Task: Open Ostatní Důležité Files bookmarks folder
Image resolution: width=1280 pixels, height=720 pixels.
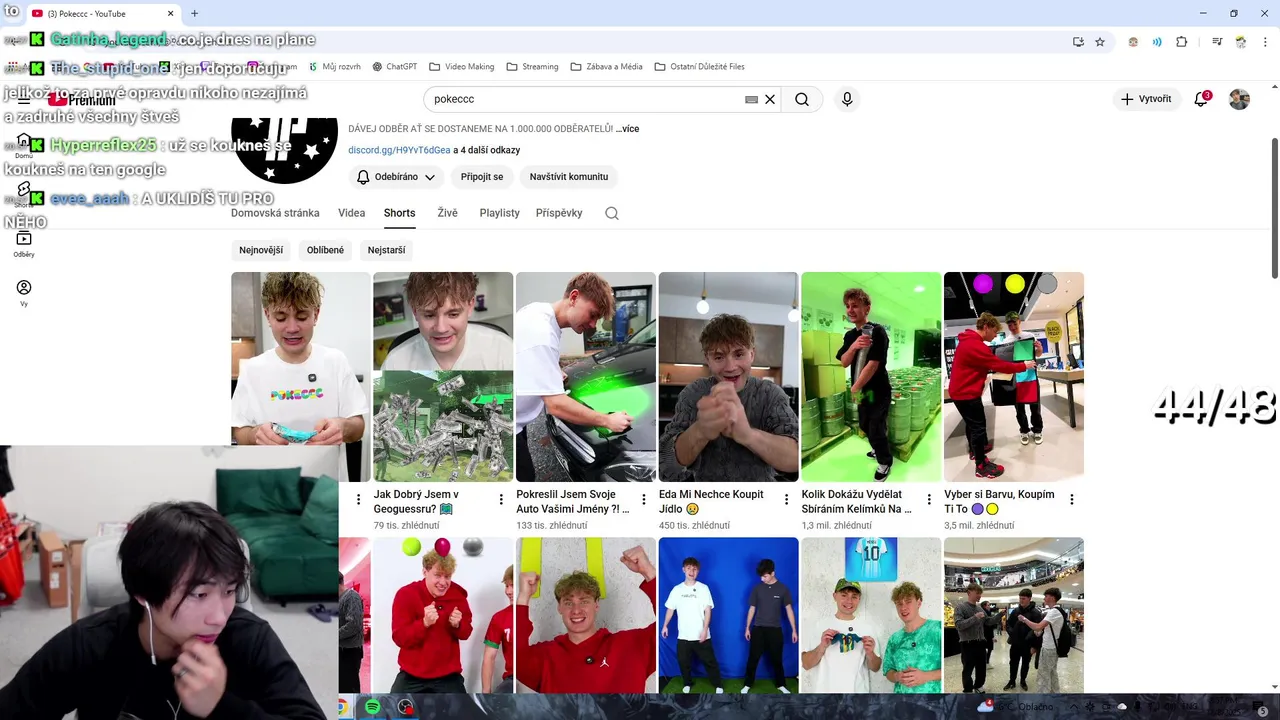Action: (x=699, y=67)
